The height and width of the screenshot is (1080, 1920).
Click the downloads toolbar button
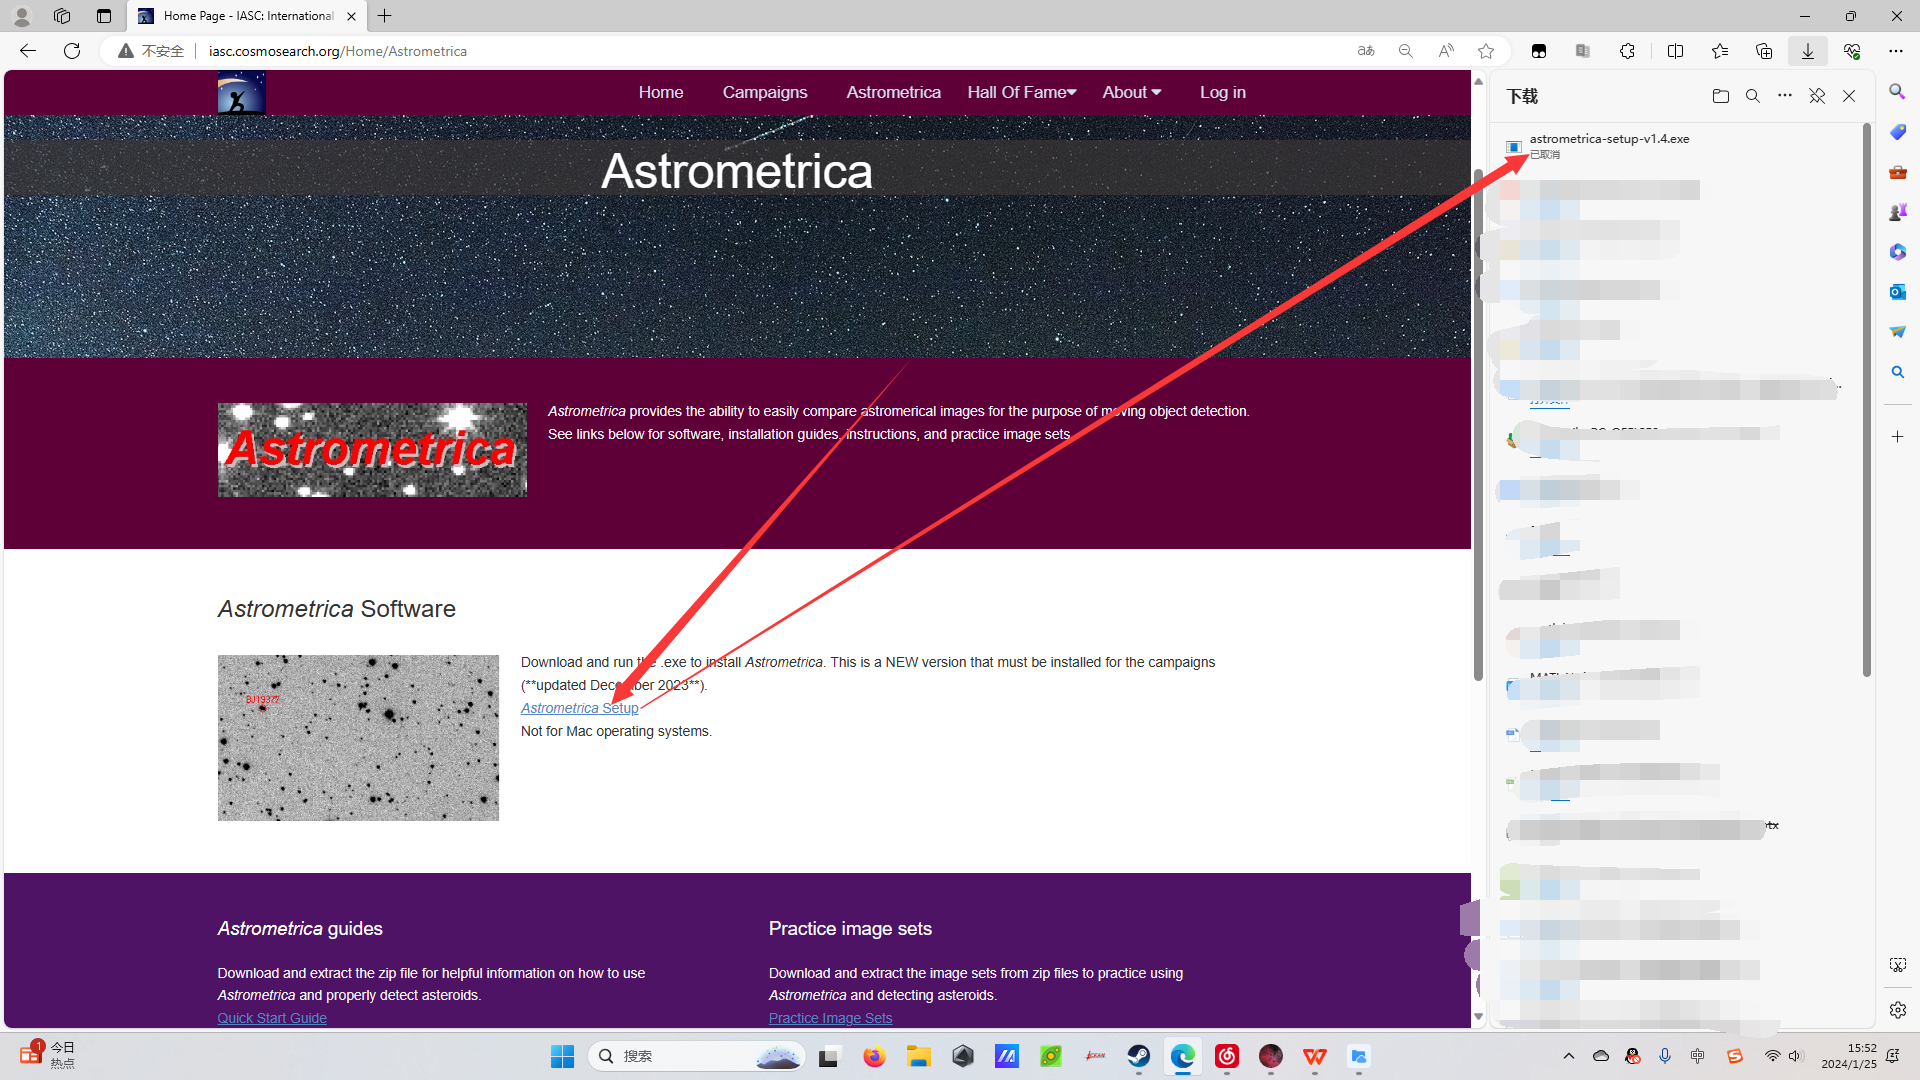(x=1808, y=51)
